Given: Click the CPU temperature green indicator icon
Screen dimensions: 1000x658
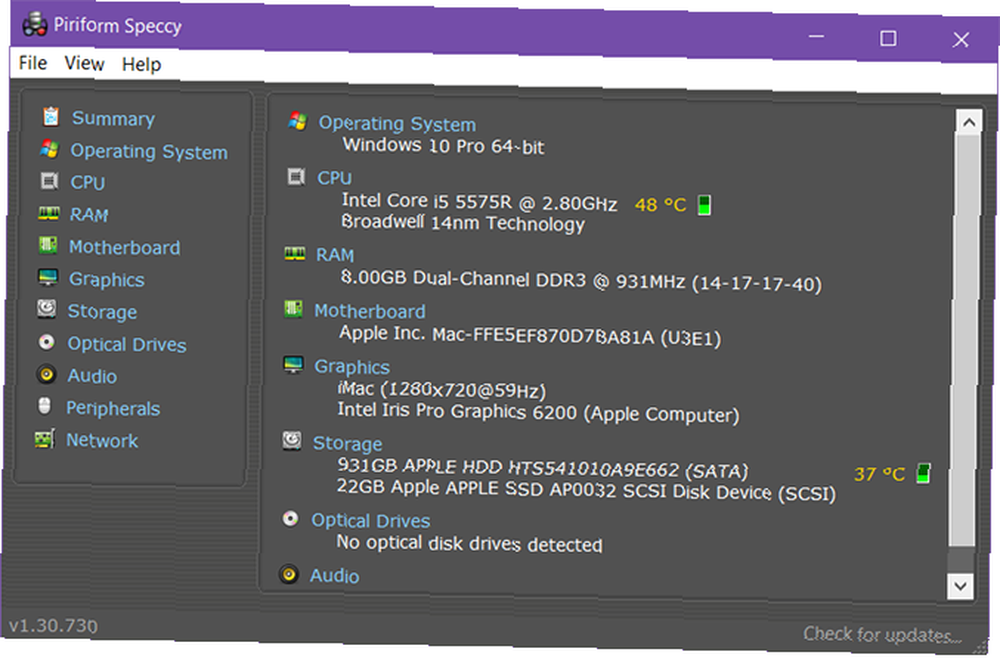Looking at the screenshot, I should point(704,205).
